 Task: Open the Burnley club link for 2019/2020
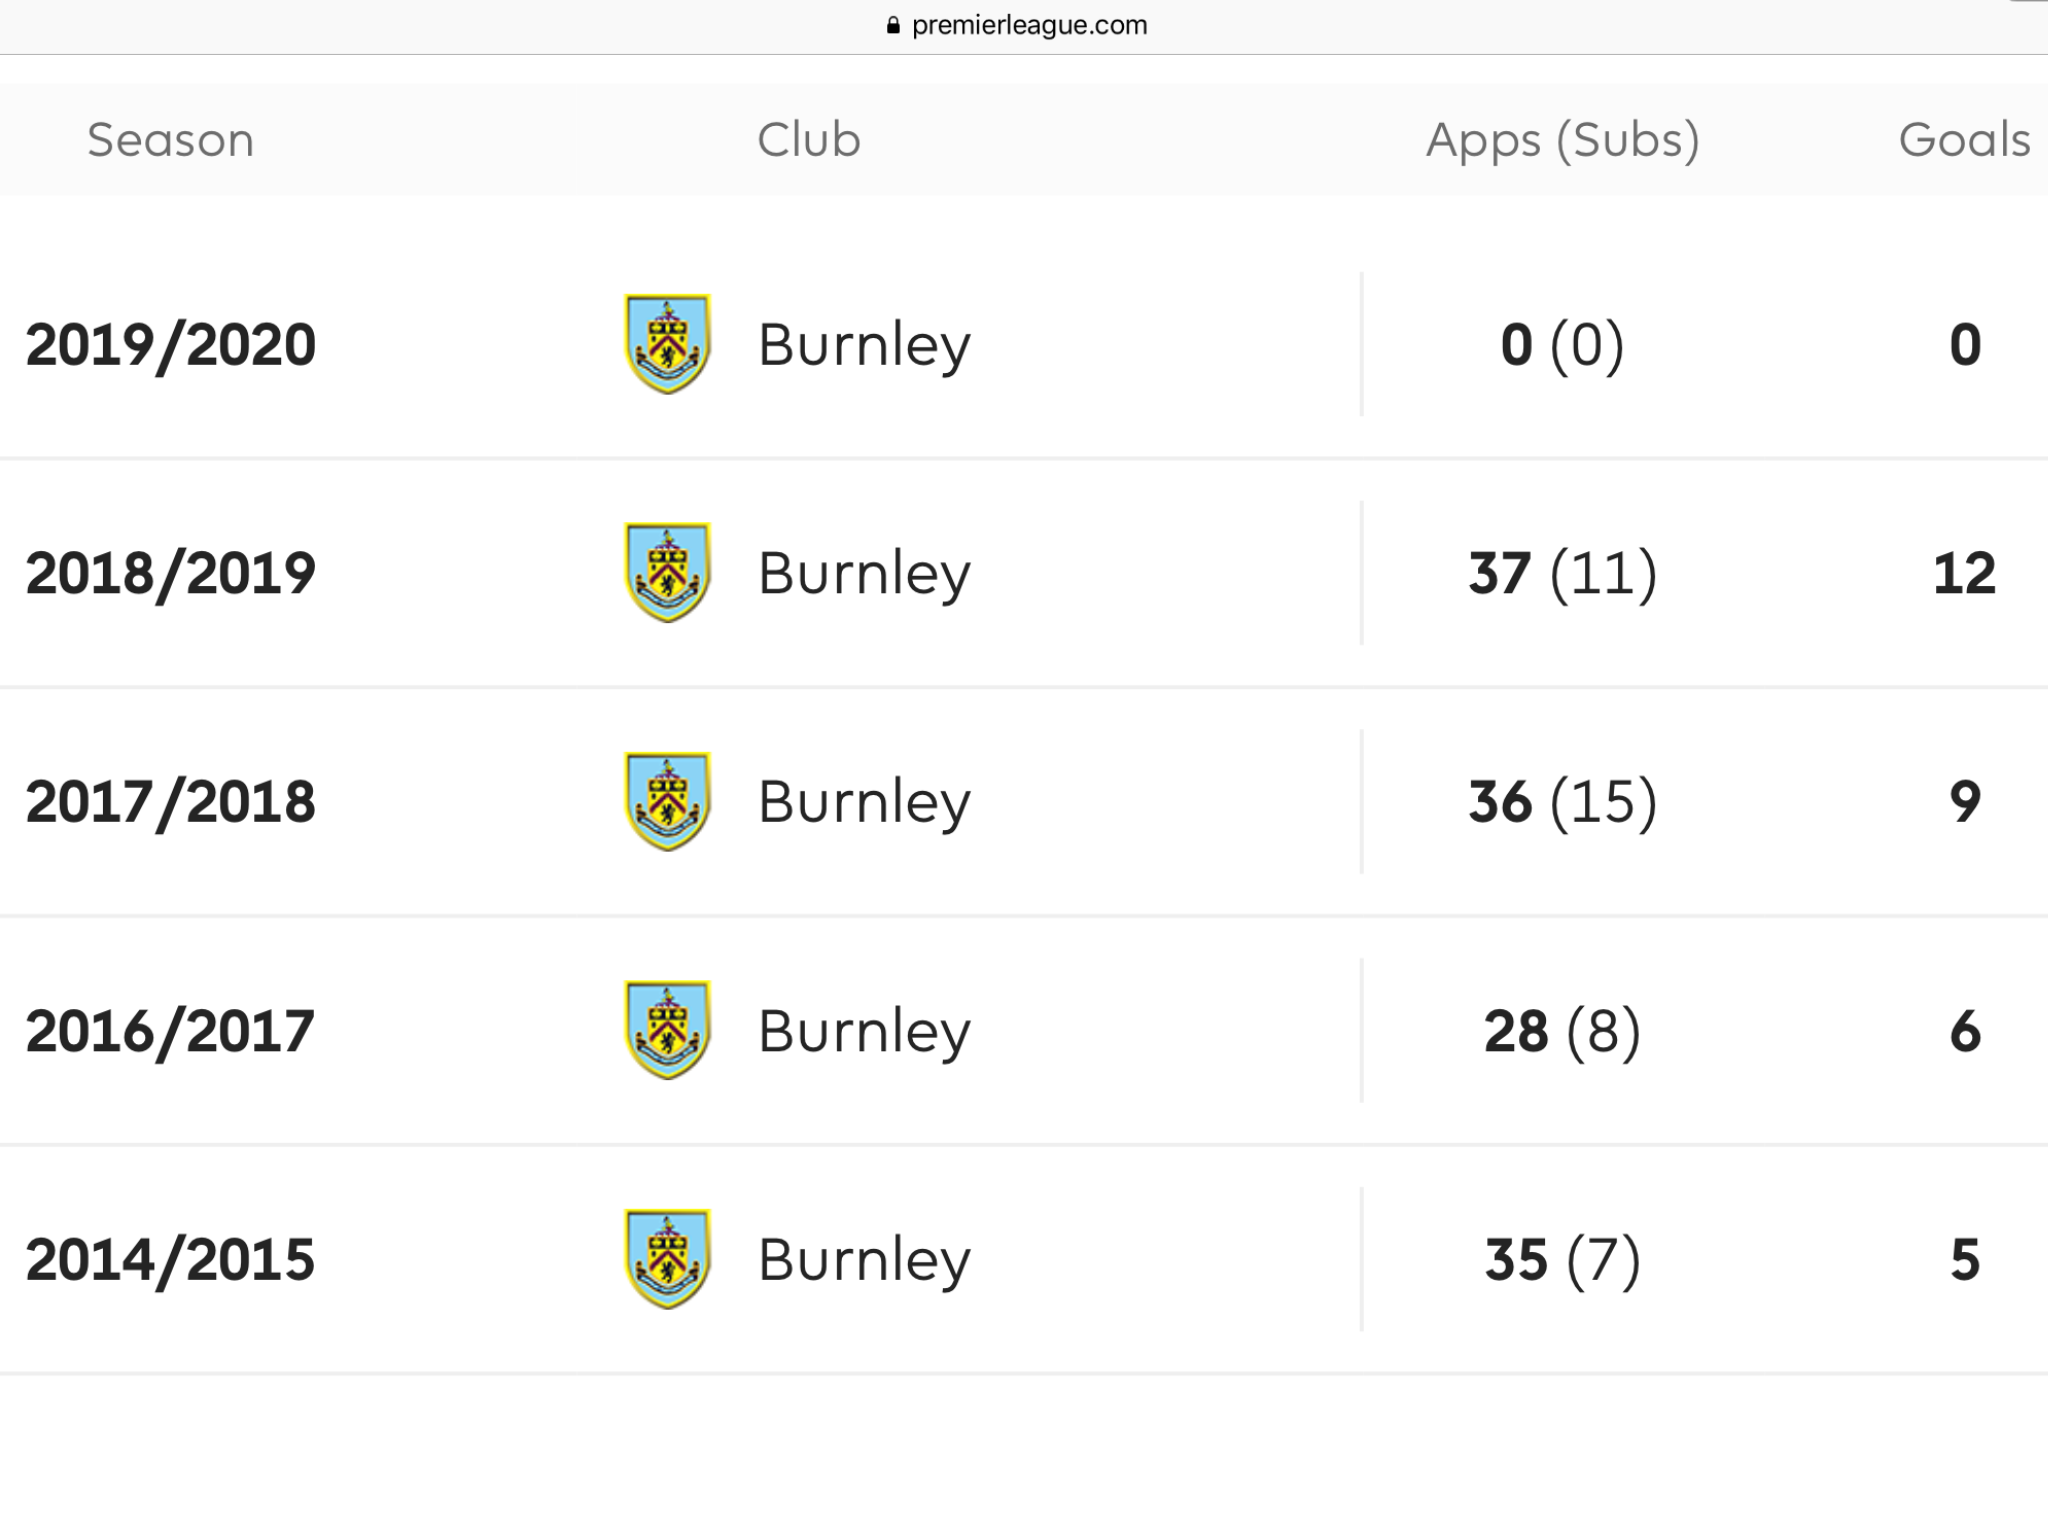864,346
